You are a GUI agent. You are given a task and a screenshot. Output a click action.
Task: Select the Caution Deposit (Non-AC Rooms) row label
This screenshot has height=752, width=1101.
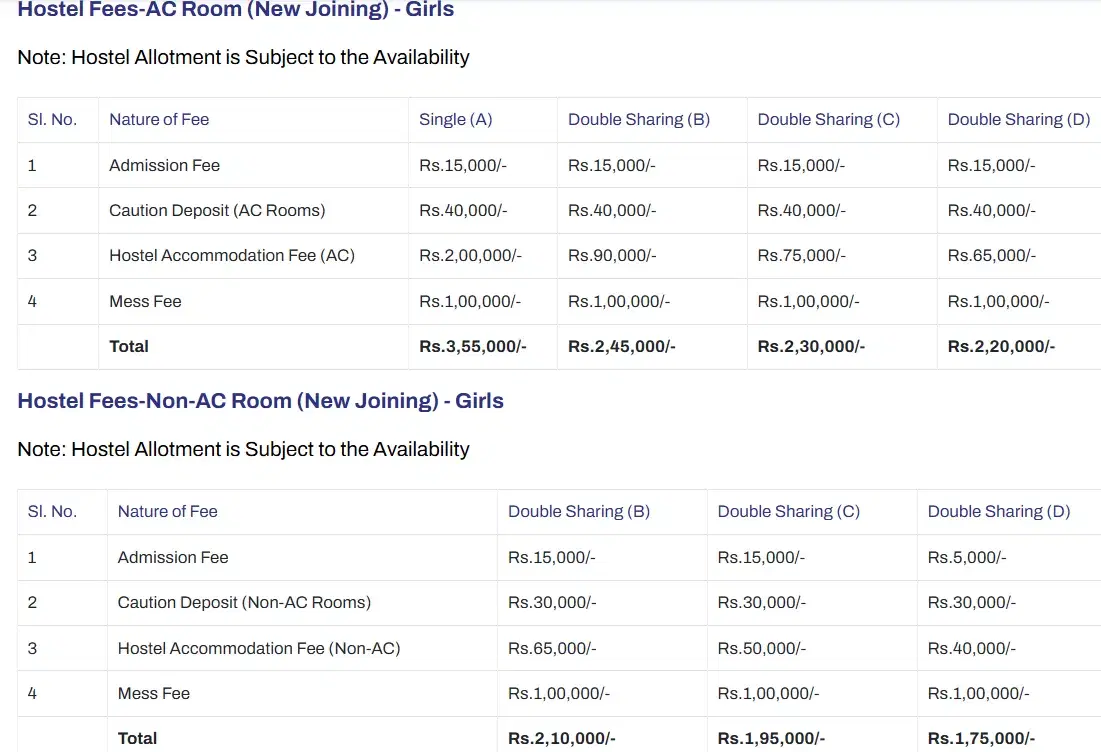(x=243, y=602)
